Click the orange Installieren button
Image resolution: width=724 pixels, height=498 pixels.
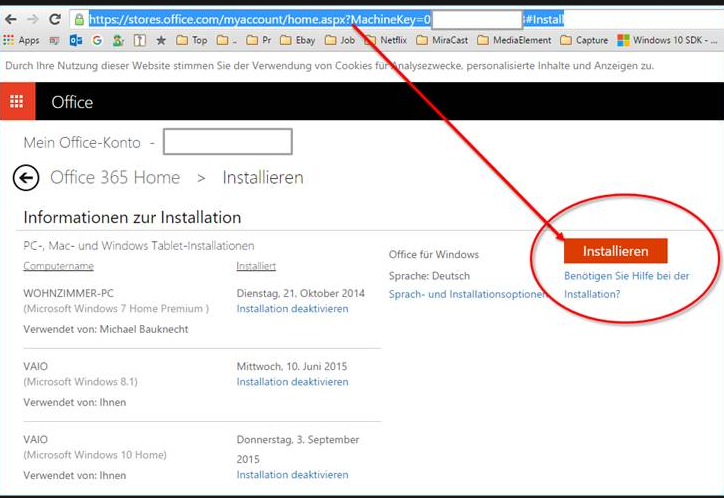tap(615, 251)
